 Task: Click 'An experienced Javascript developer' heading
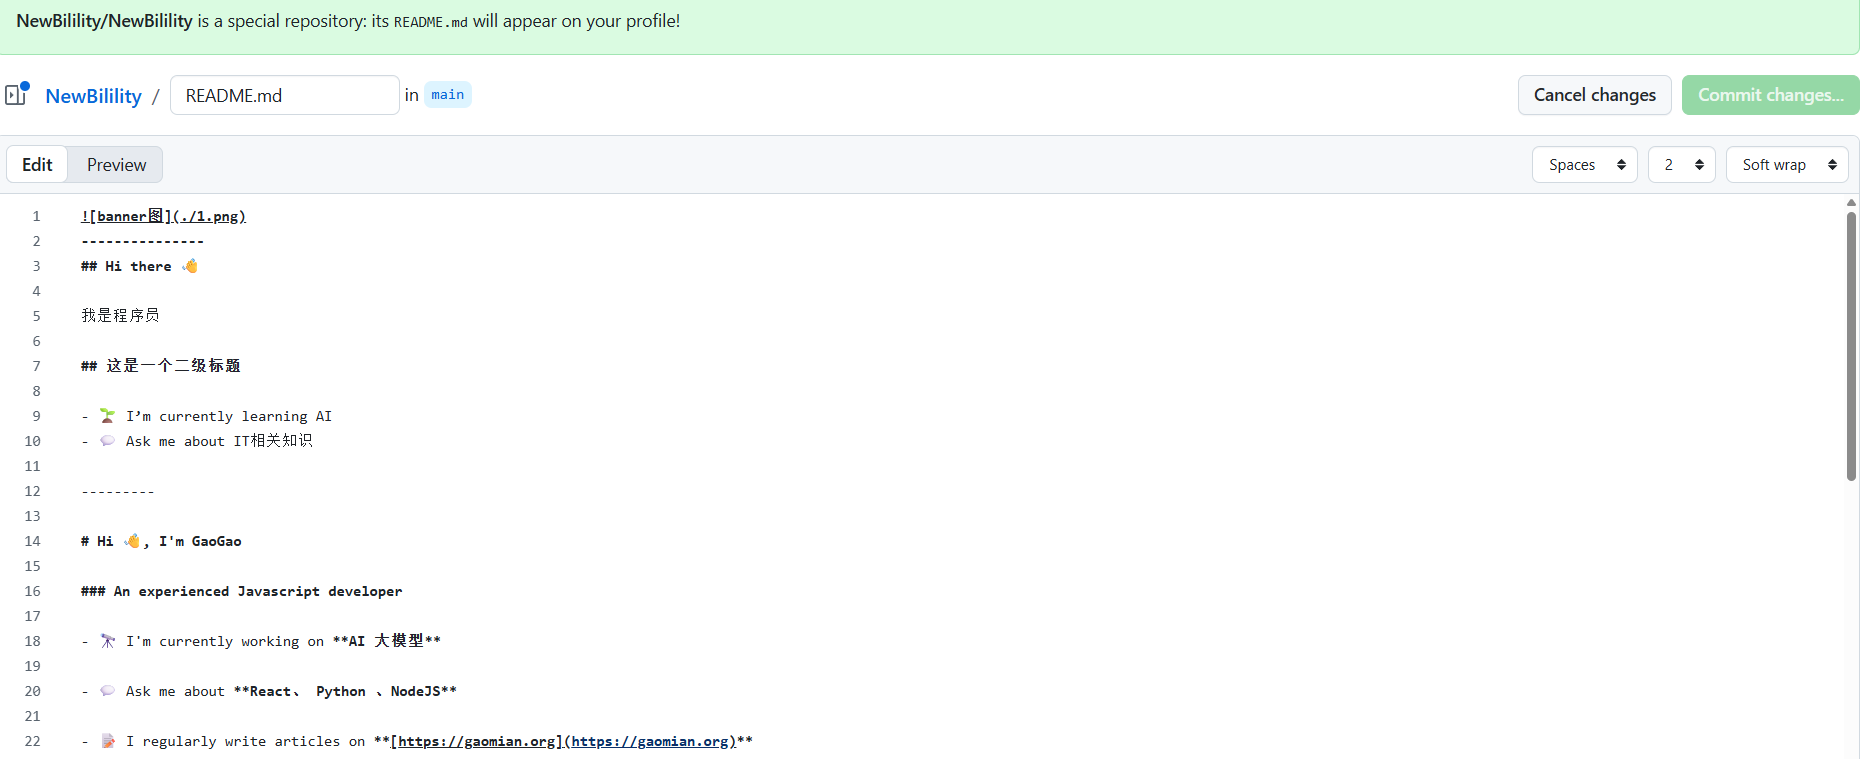coord(258,591)
